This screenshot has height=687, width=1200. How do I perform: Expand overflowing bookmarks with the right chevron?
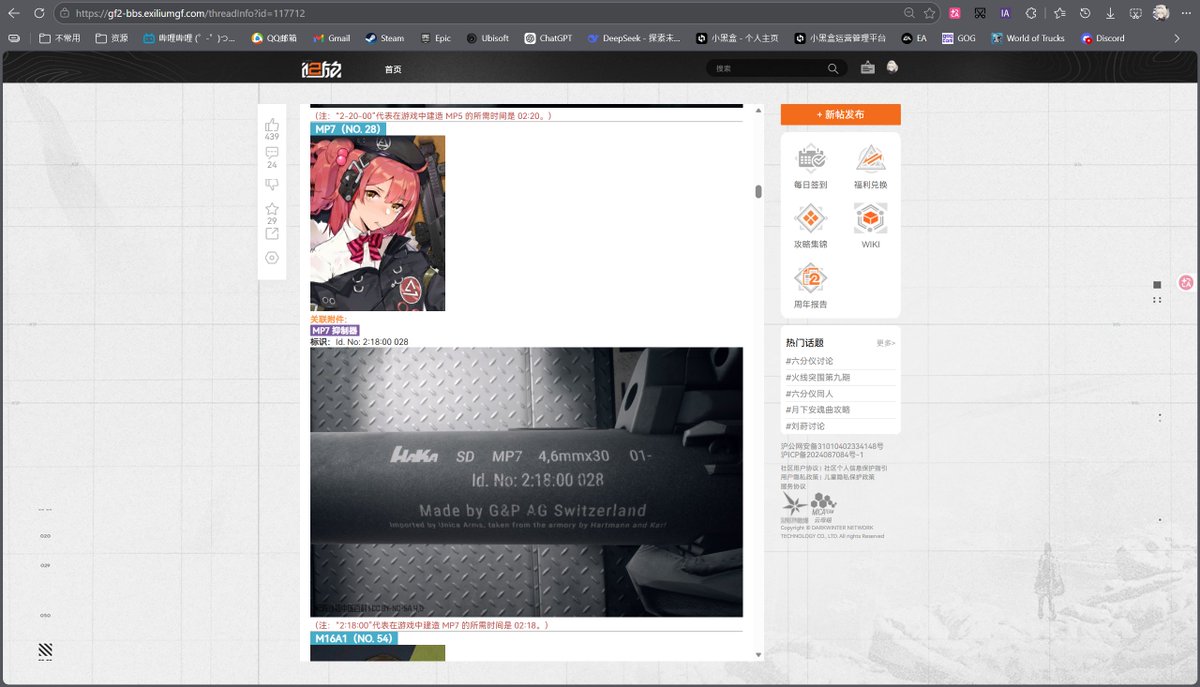pos(1178,37)
